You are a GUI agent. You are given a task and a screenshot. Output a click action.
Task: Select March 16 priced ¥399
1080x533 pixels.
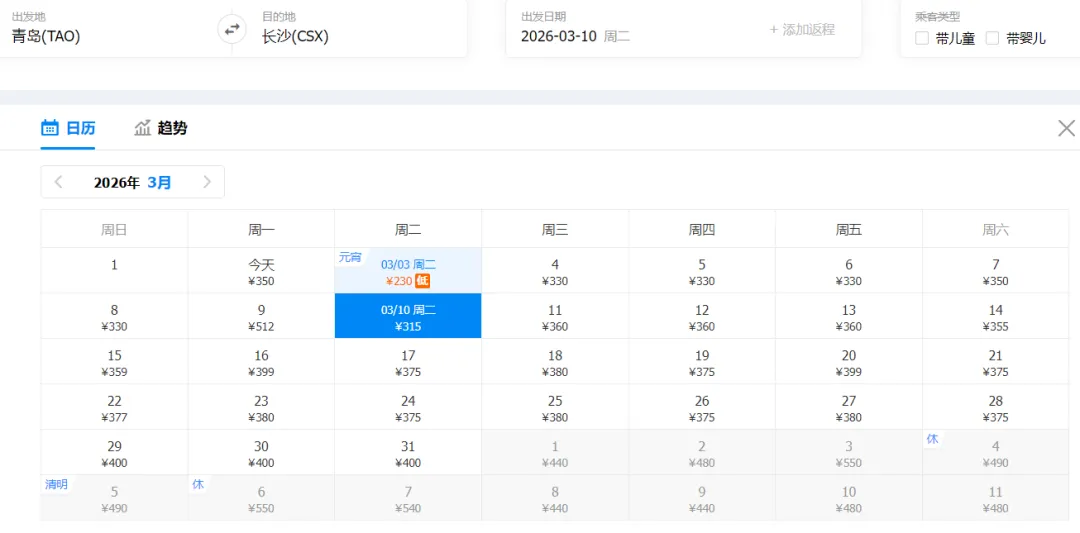point(261,362)
